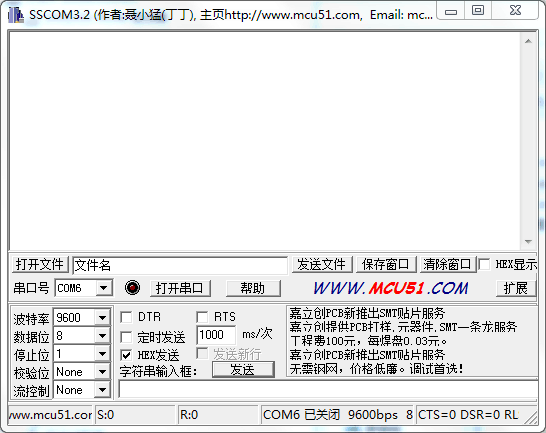Open the COM6 serial port dropdown
This screenshot has height=433, width=546.
pos(103,288)
